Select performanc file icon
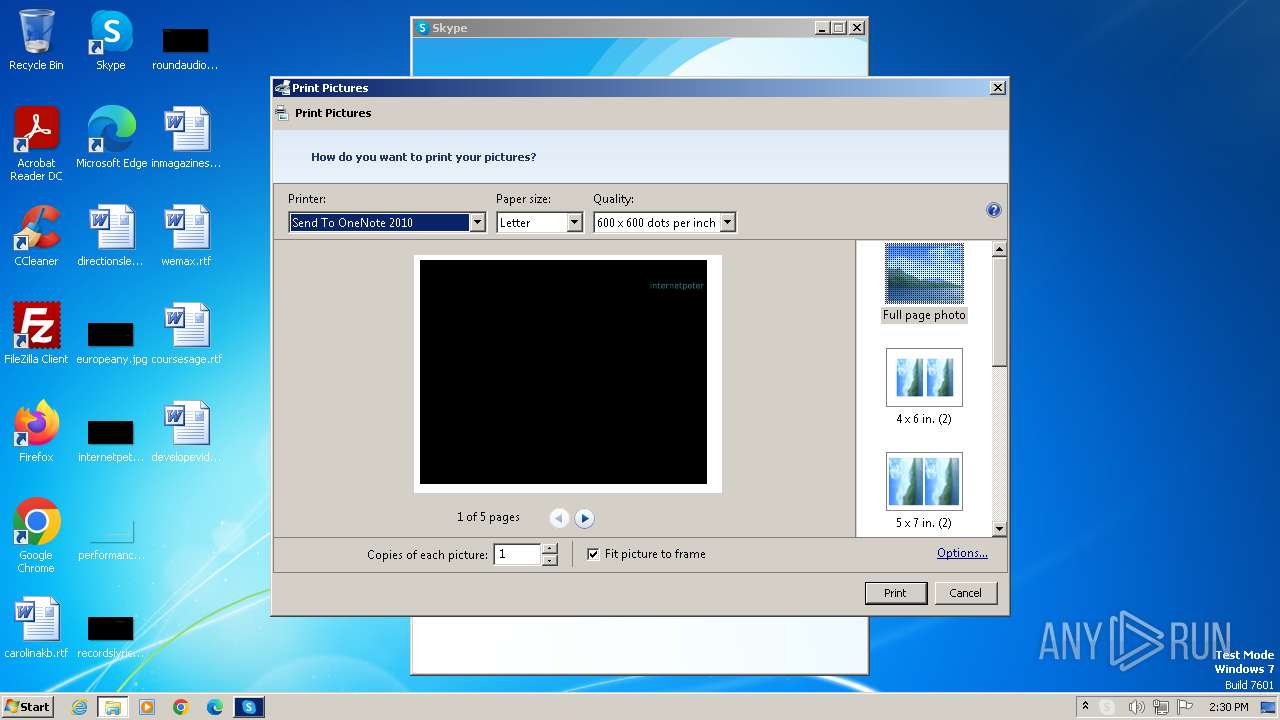The image size is (1280, 720). click(111, 540)
